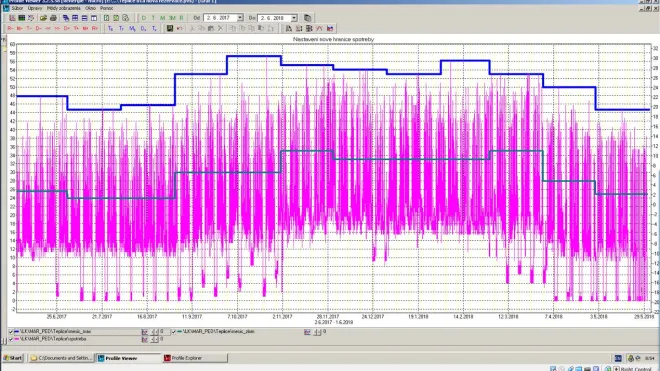Open the Do end date dropdown
Image resolution: width=660 pixels, height=371 pixels.
pos(294,18)
